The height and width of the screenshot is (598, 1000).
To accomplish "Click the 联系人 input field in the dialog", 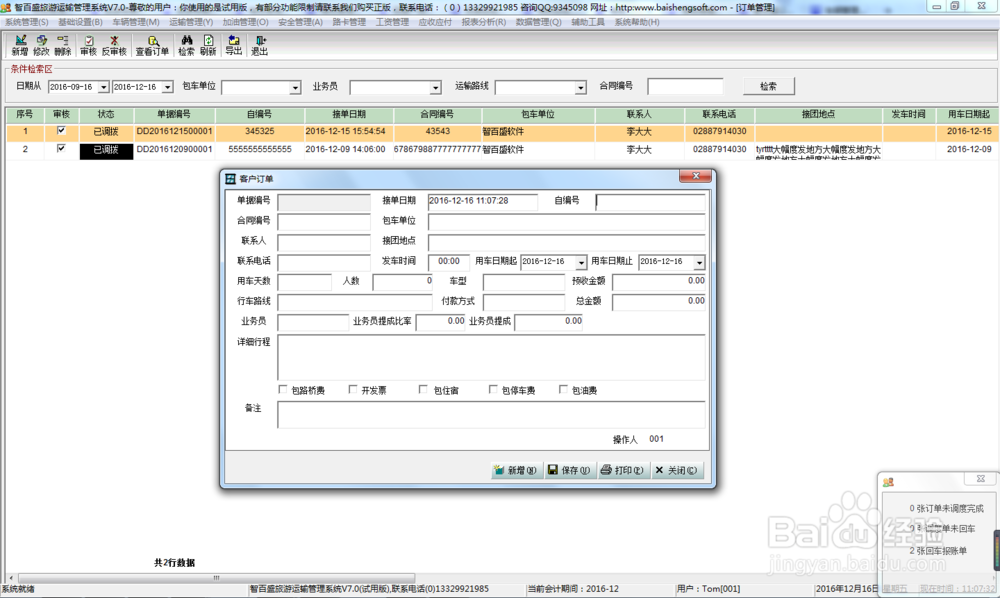I will (x=324, y=242).
